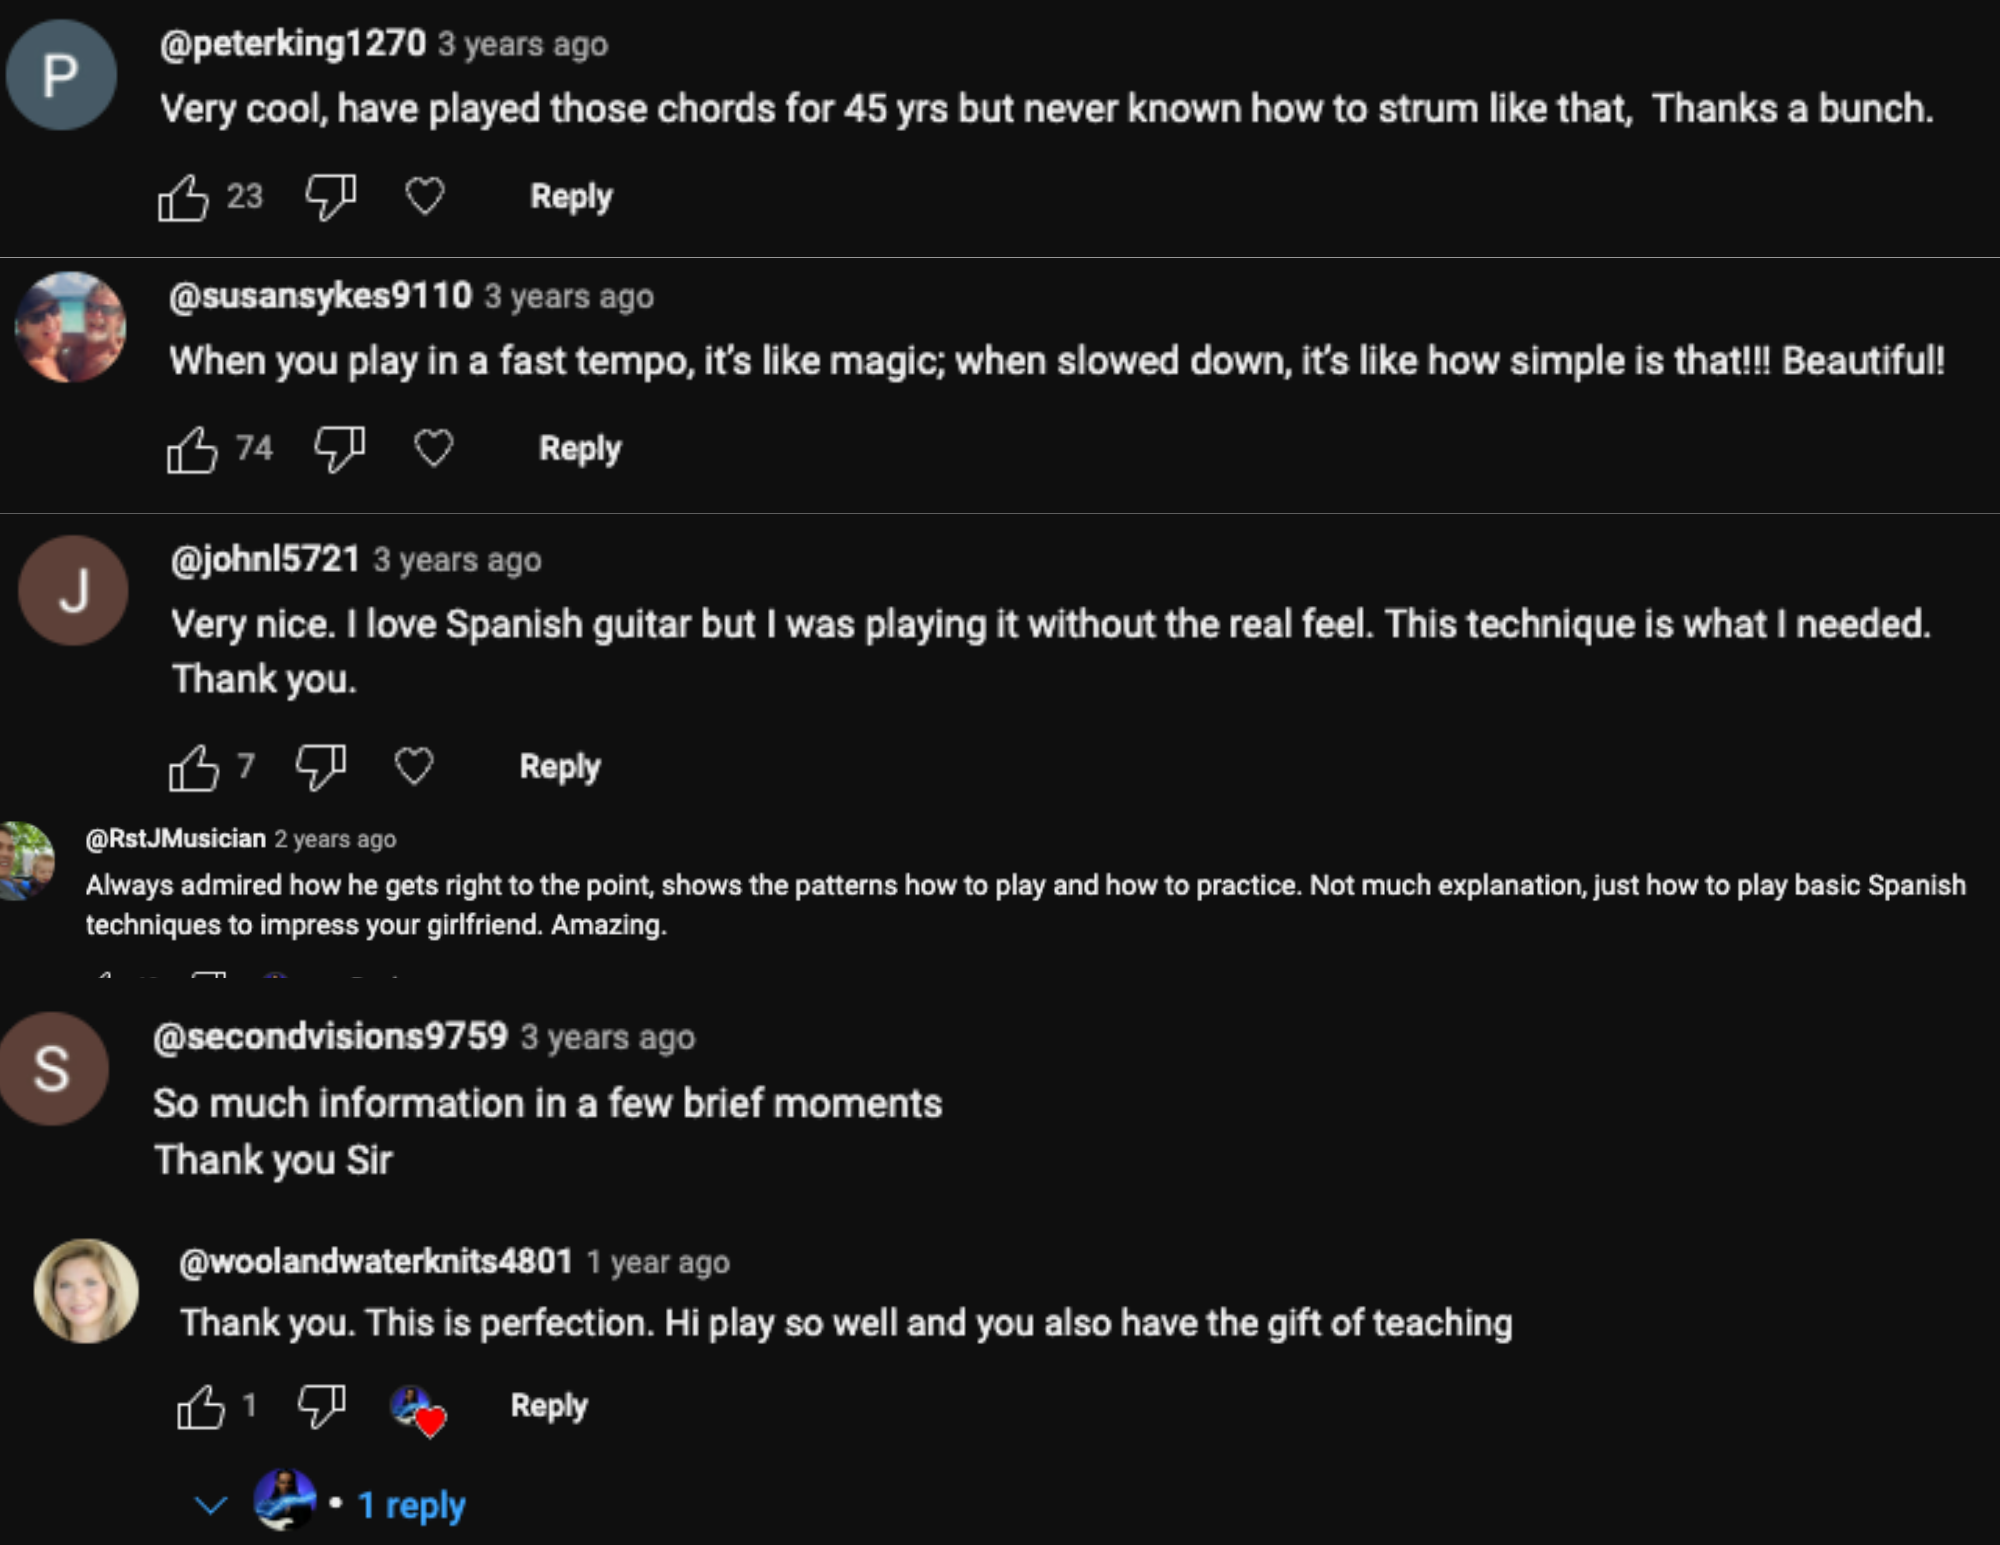Open @RstJMusician's channel link
The height and width of the screenshot is (1545, 2000).
tap(176, 838)
